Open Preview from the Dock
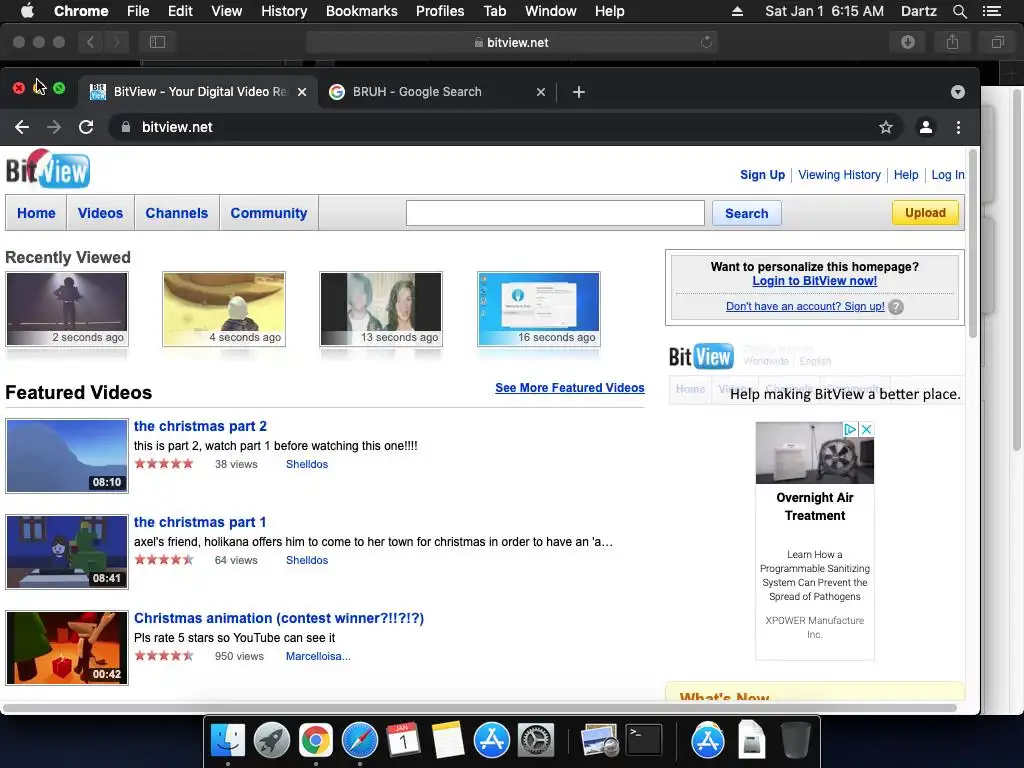The width and height of the screenshot is (1024, 768). pyautogui.click(x=600, y=741)
